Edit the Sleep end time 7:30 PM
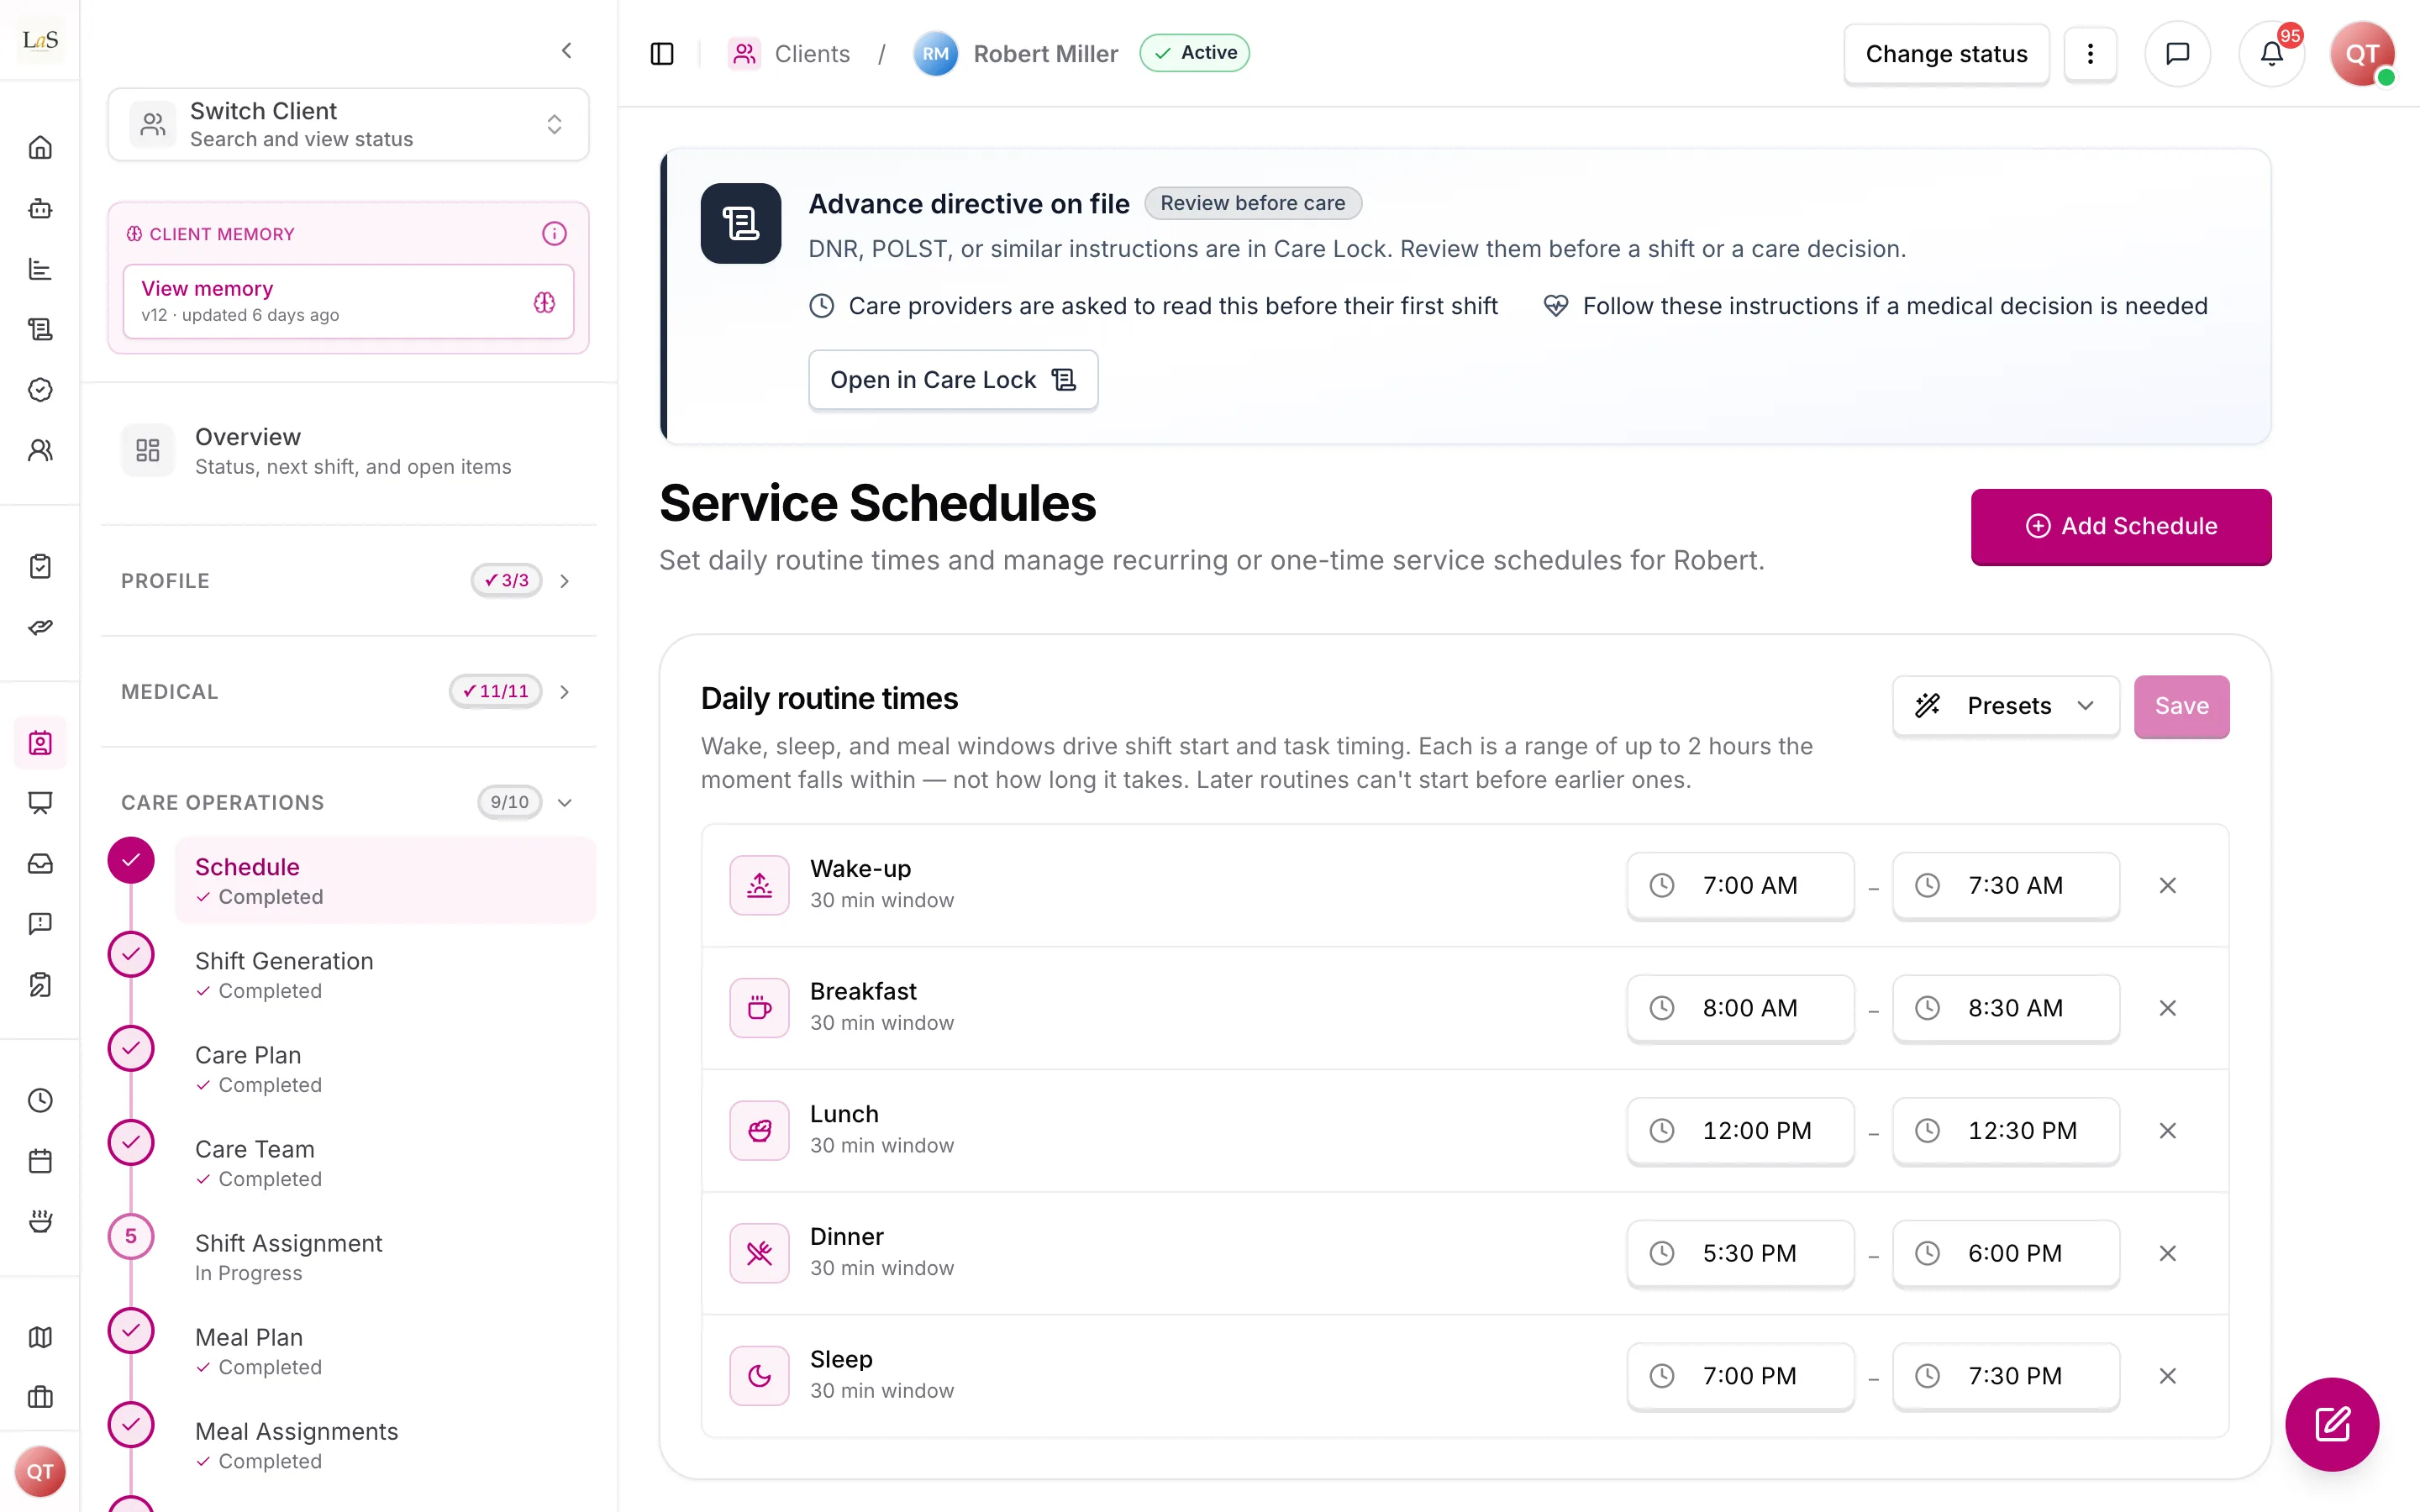 click(x=2005, y=1376)
